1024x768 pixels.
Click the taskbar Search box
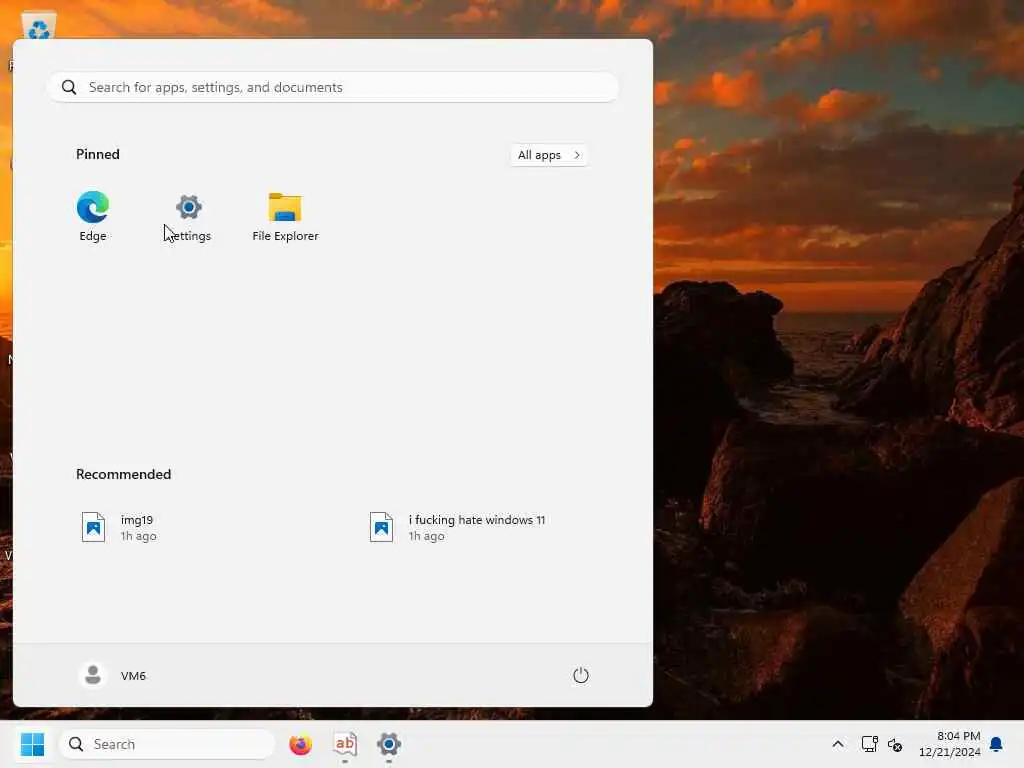tap(167, 744)
